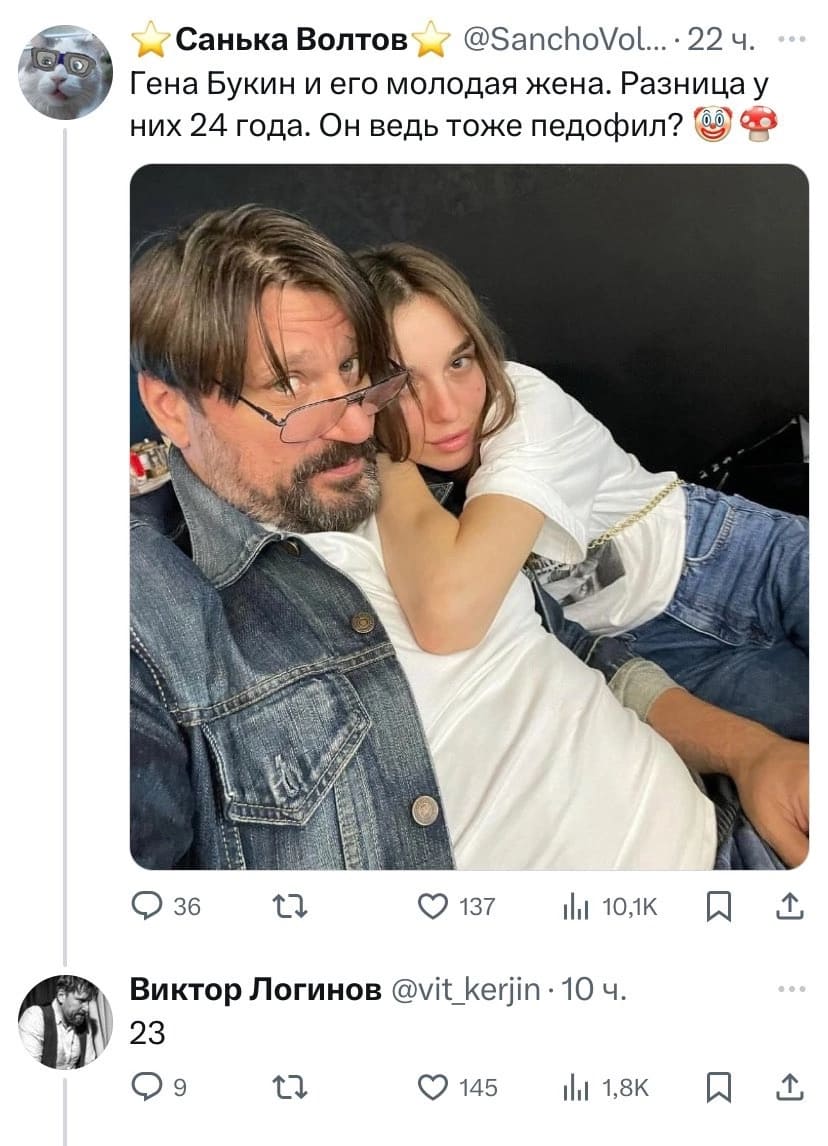Open more options on main tweet
Screen dimensions: 828x1146
click(x=790, y=41)
